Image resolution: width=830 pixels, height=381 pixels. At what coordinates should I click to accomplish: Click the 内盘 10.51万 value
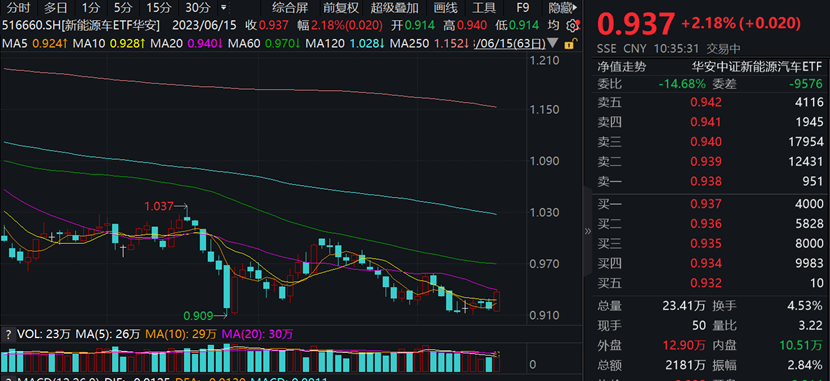pos(802,346)
